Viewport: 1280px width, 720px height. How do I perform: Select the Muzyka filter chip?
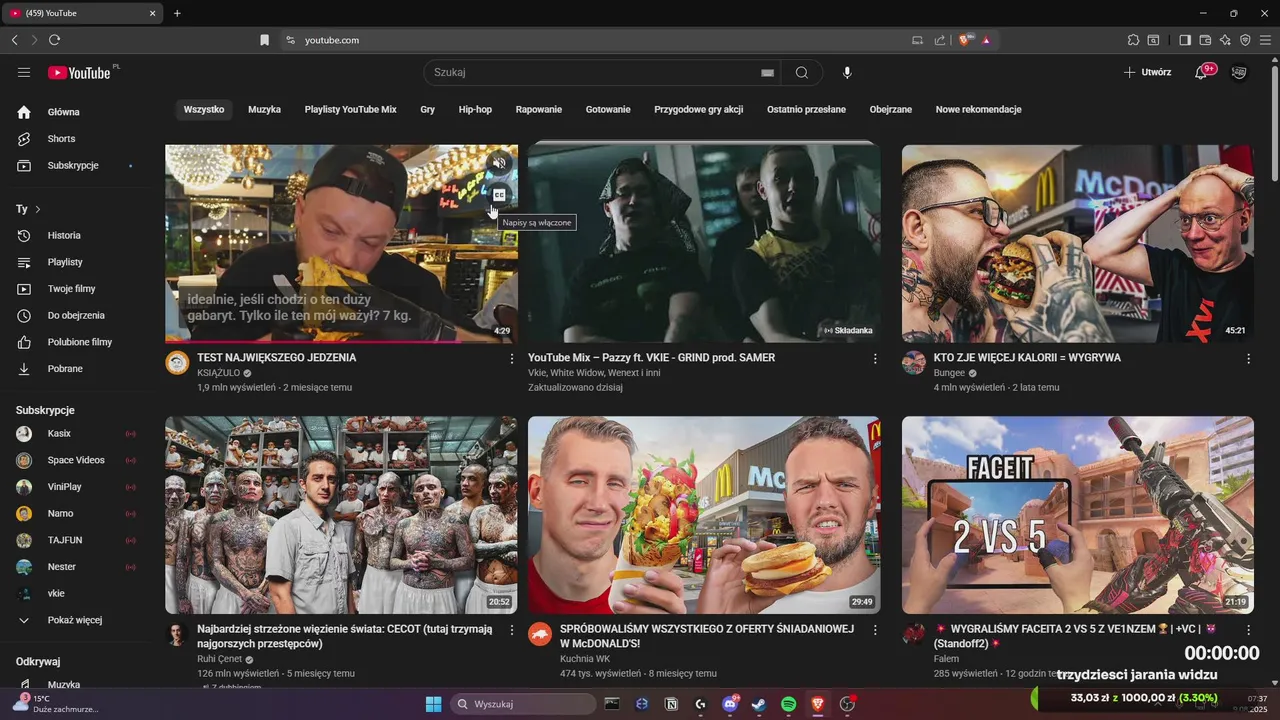[x=264, y=109]
